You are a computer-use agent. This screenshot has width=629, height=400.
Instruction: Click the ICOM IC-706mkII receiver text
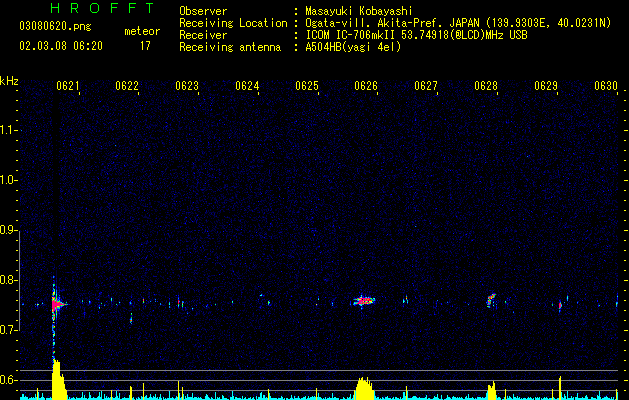416,35
